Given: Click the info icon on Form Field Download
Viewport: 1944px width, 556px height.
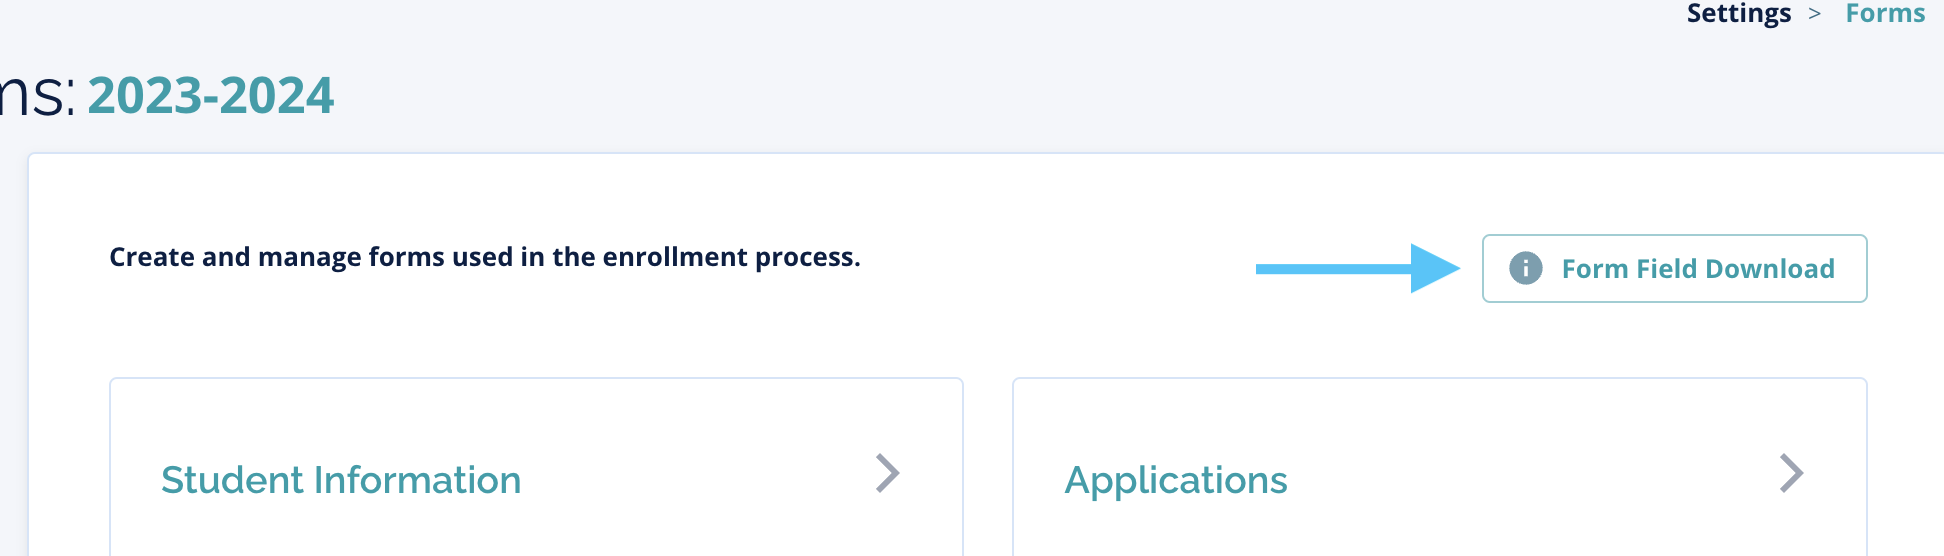Looking at the screenshot, I should point(1525,268).
